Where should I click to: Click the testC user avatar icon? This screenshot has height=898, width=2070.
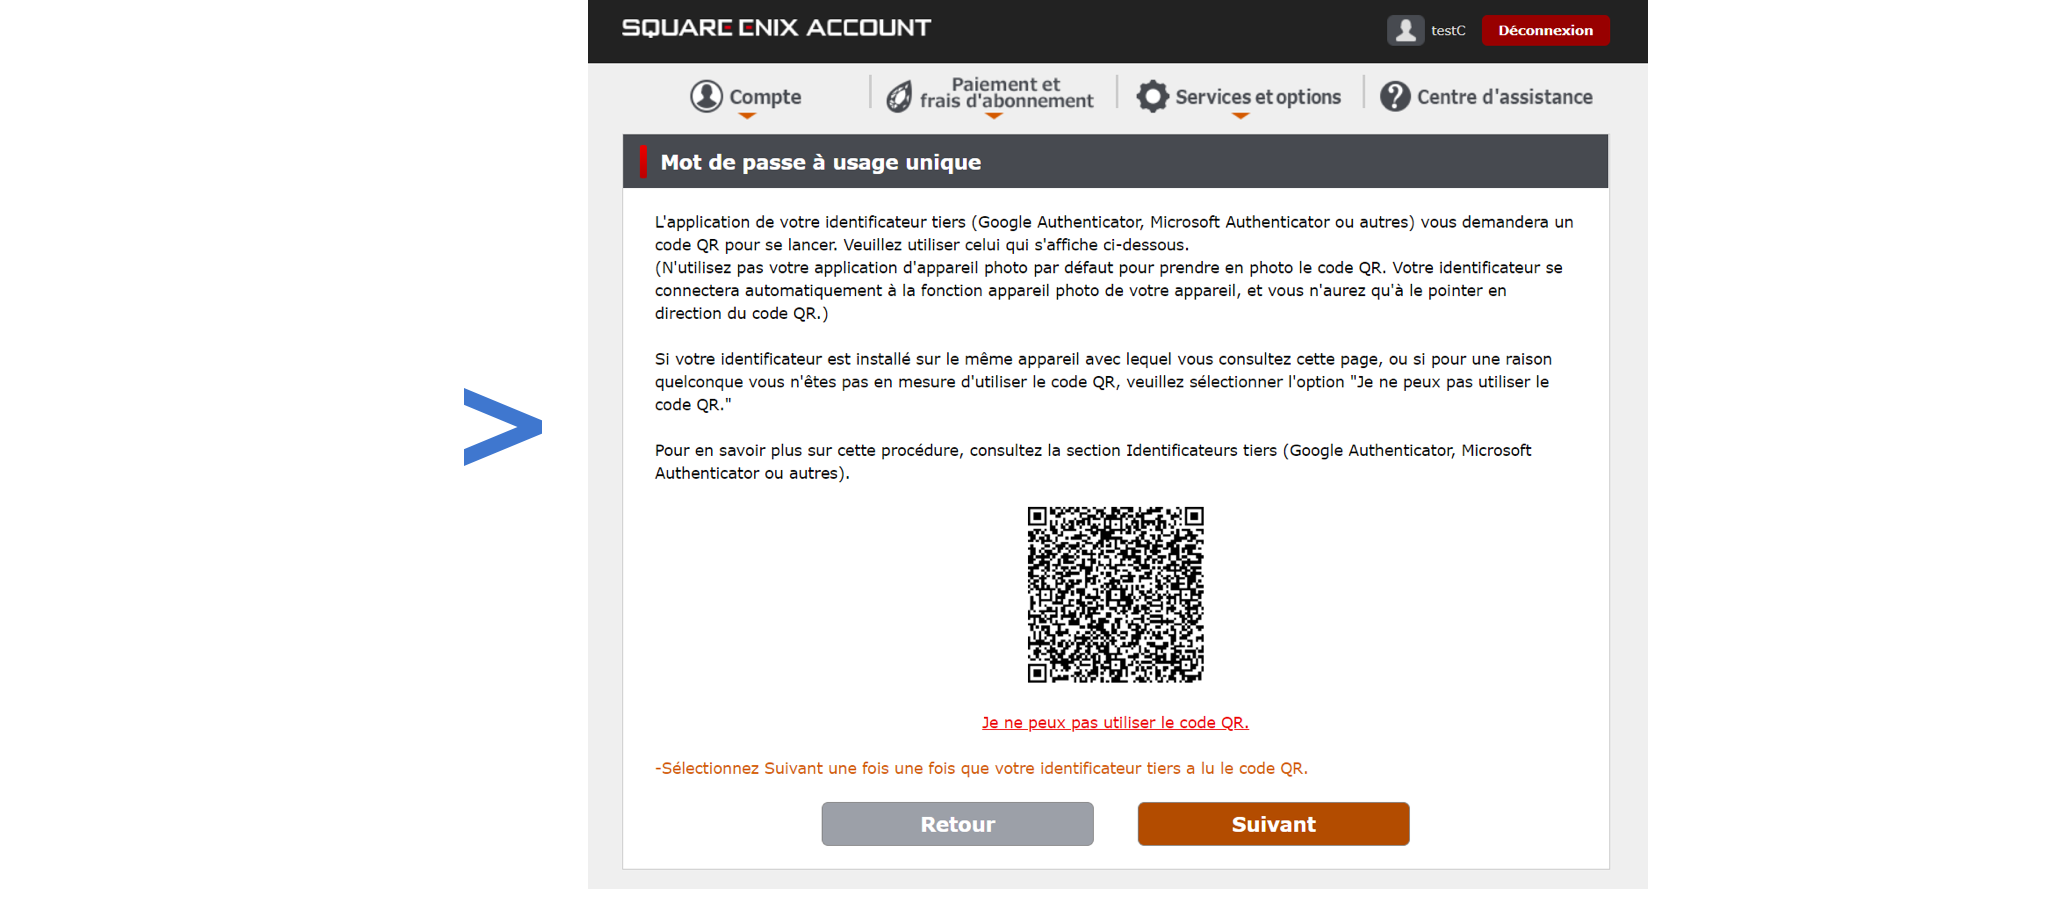pyautogui.click(x=1405, y=30)
